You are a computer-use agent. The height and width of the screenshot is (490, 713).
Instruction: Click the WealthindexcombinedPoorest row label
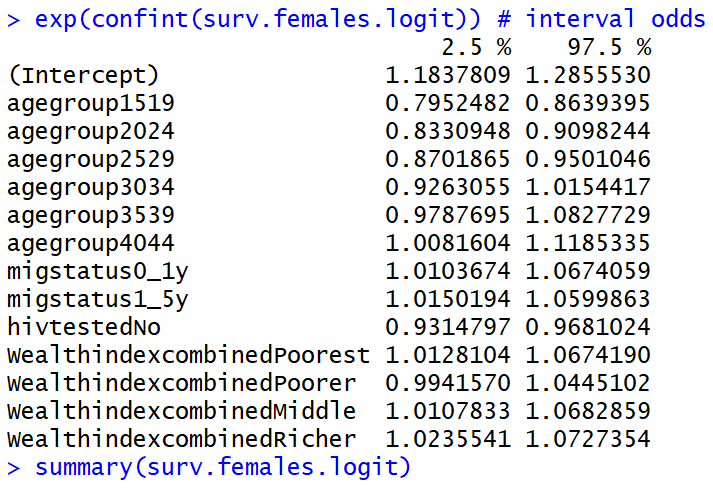tap(187, 355)
